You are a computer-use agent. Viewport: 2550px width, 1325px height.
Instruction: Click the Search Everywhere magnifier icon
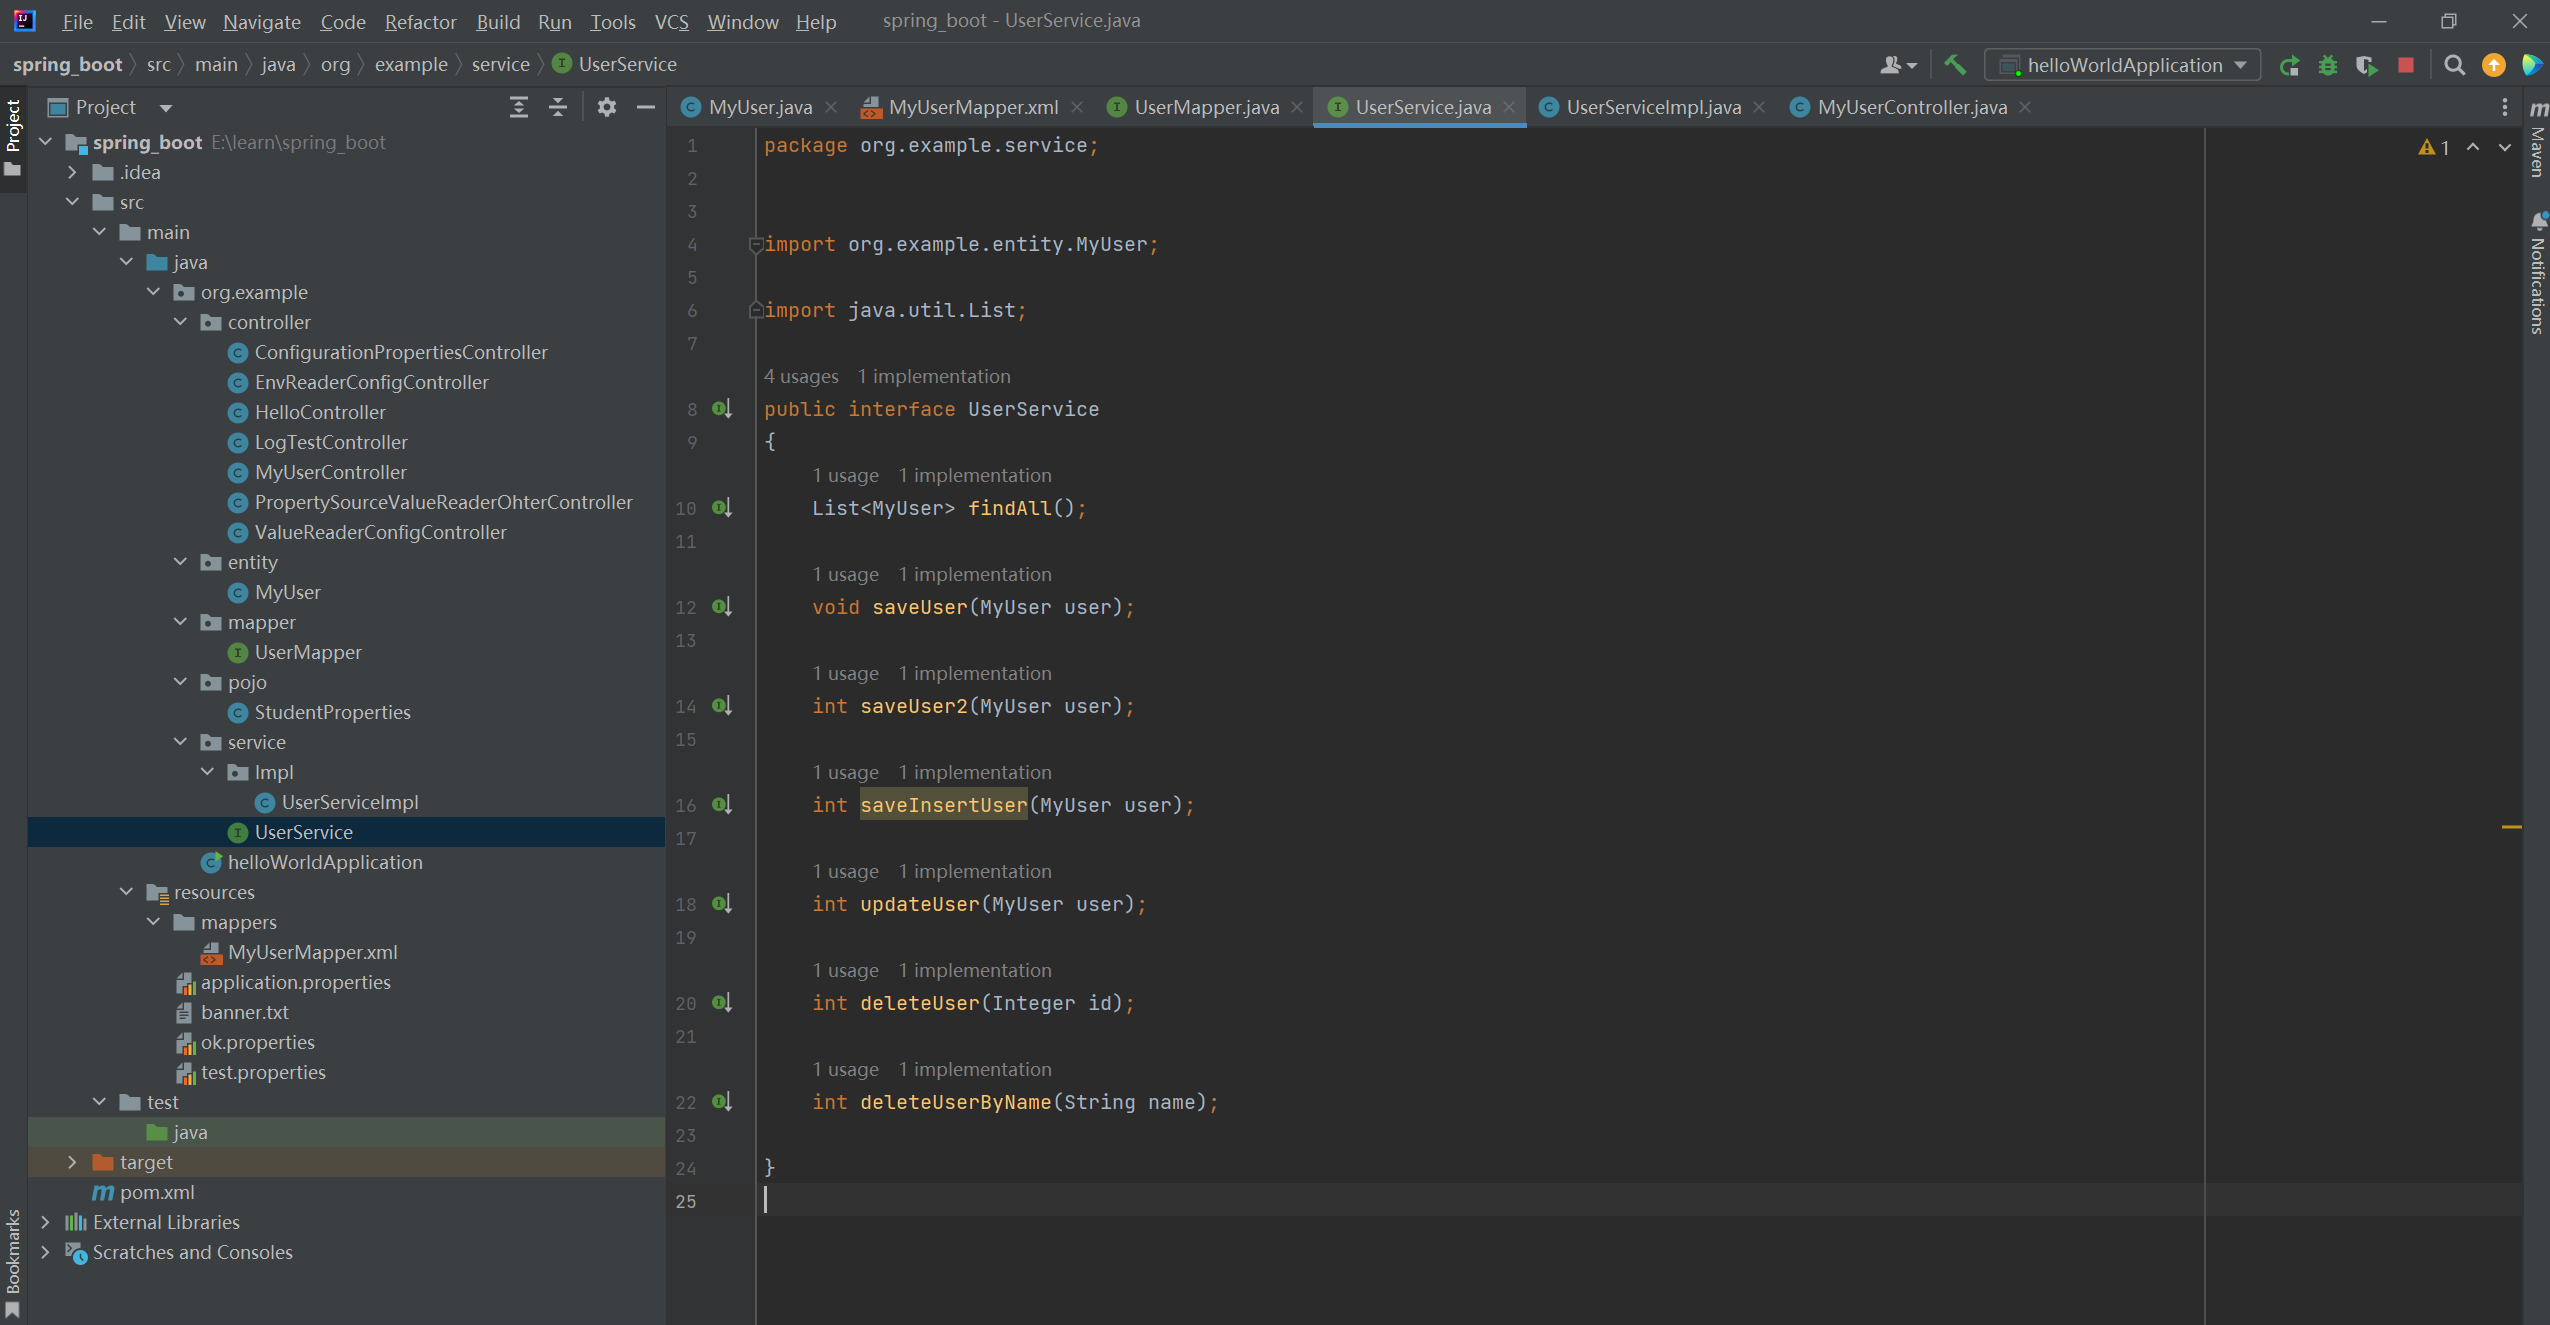(2454, 65)
